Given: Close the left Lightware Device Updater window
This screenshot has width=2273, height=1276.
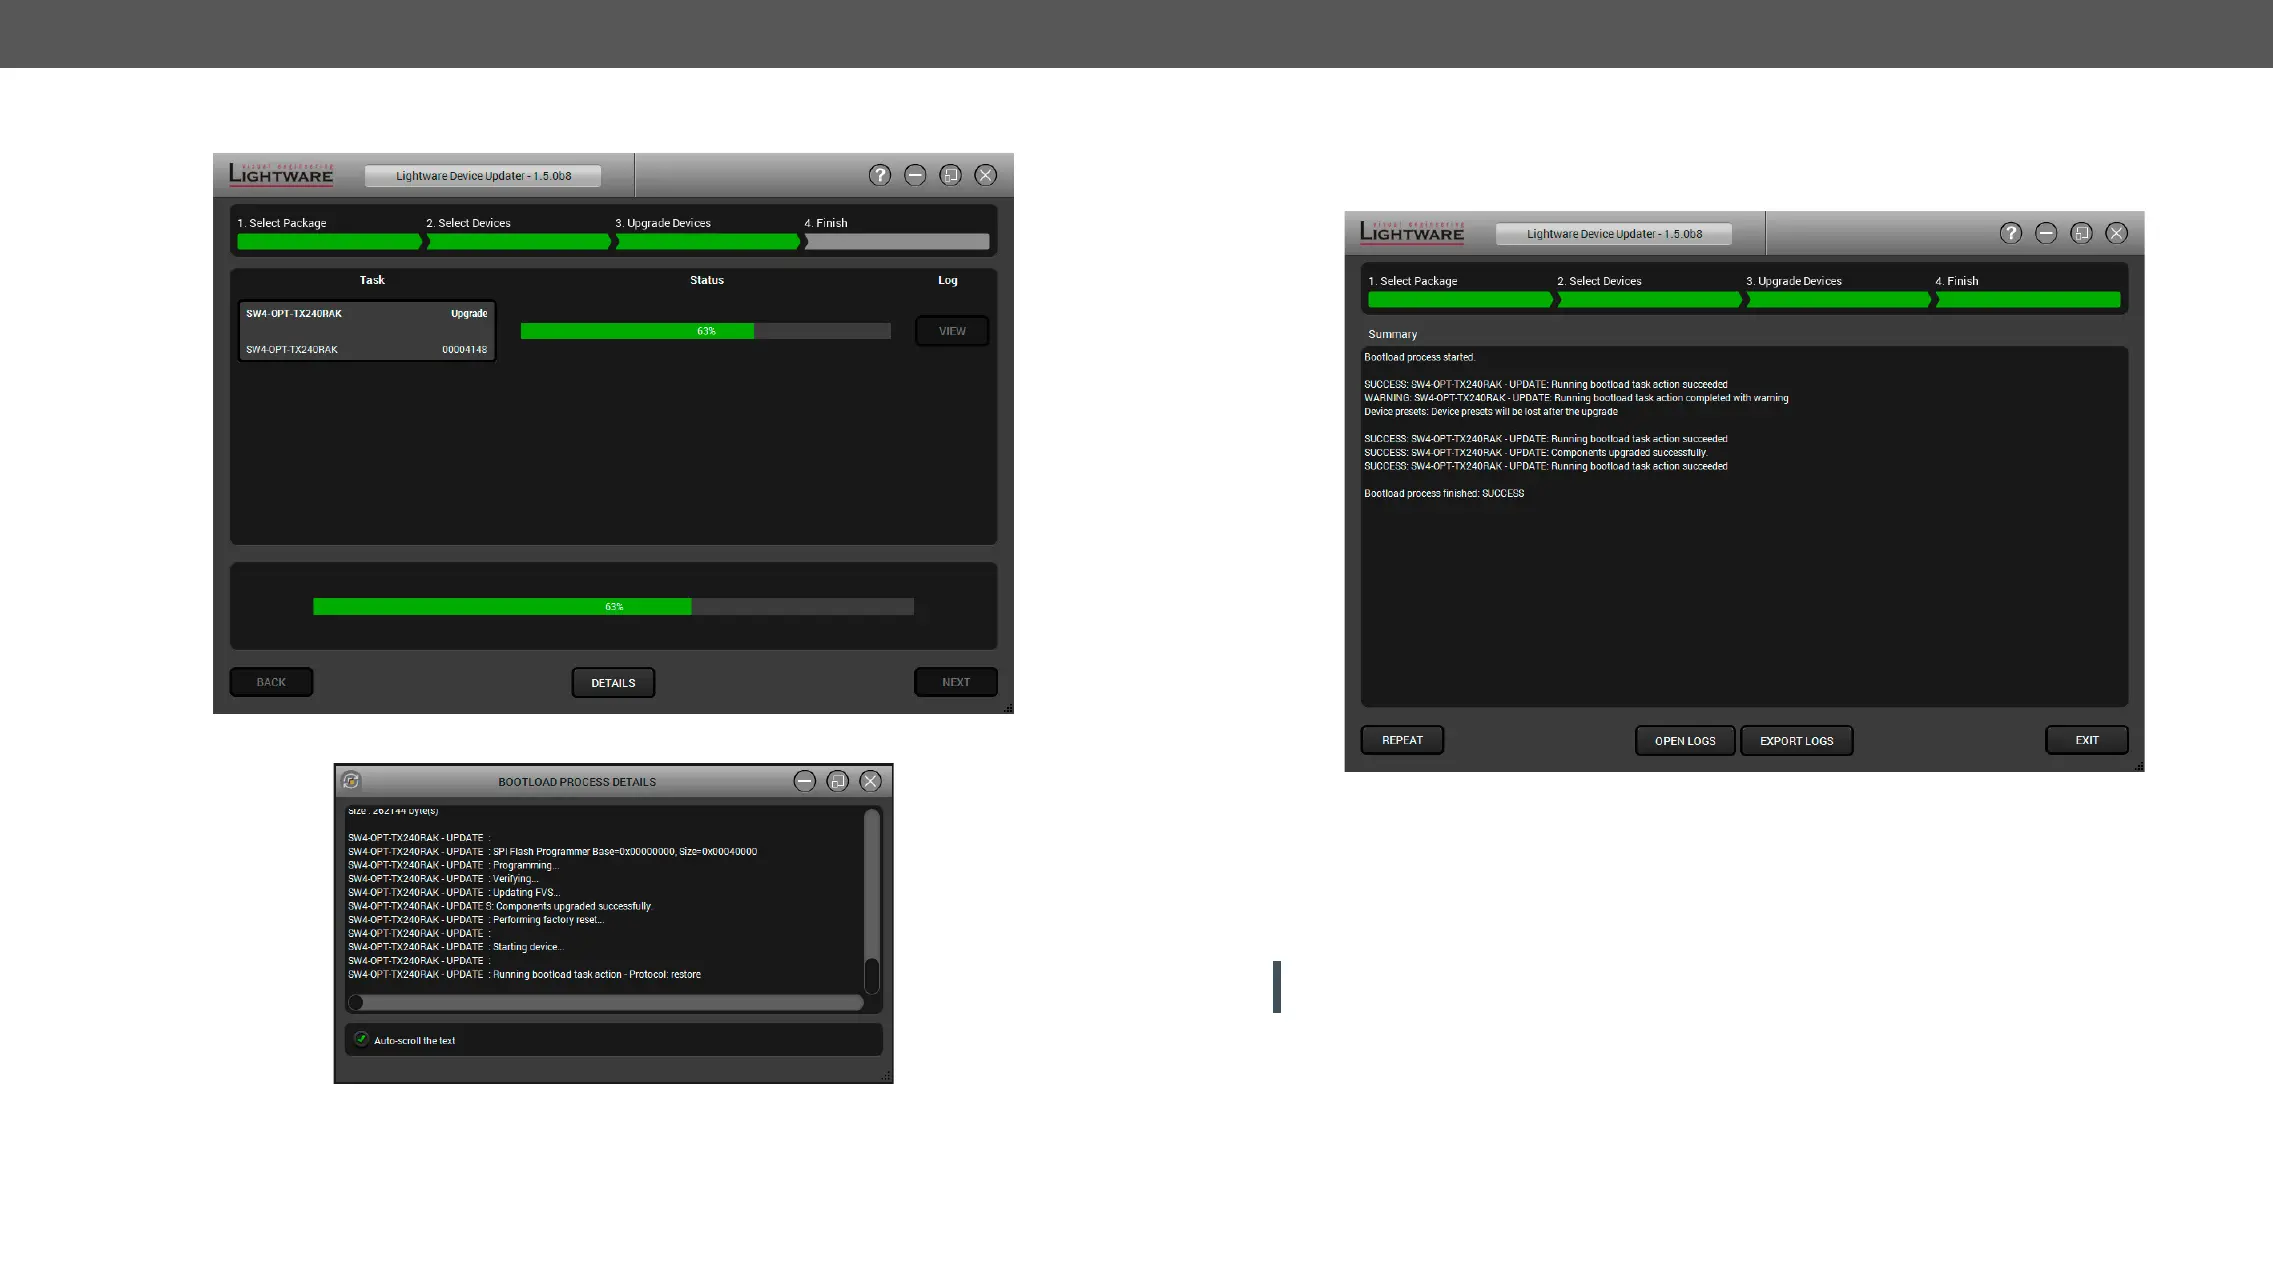Looking at the screenshot, I should pos(985,175).
